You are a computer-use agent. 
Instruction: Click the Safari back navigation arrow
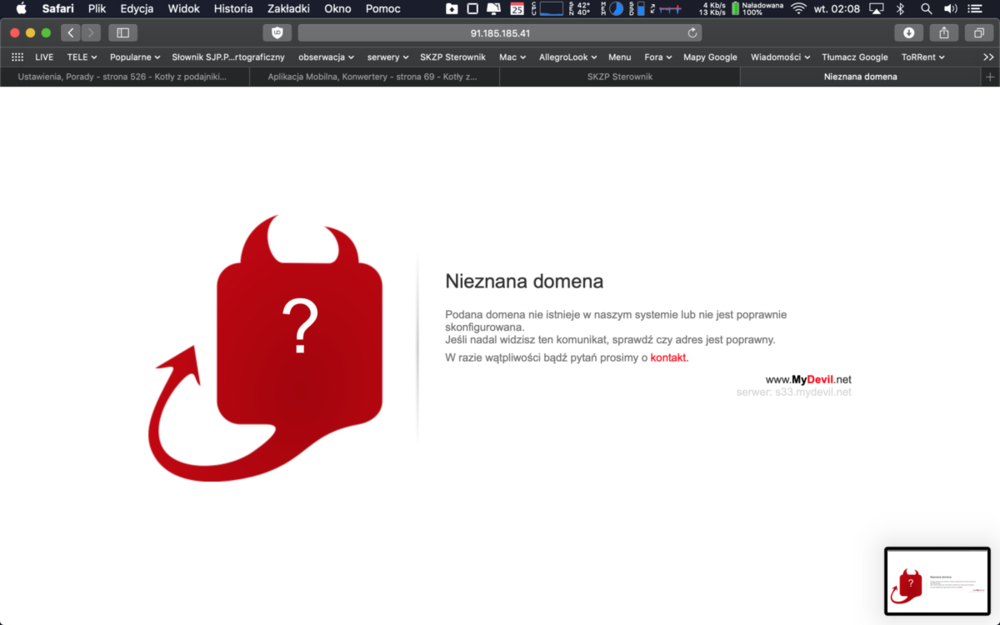[70, 33]
